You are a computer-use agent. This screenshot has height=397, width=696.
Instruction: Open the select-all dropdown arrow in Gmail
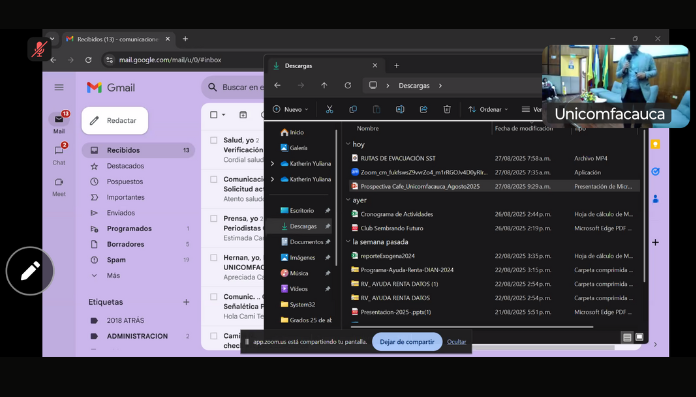click(x=224, y=115)
